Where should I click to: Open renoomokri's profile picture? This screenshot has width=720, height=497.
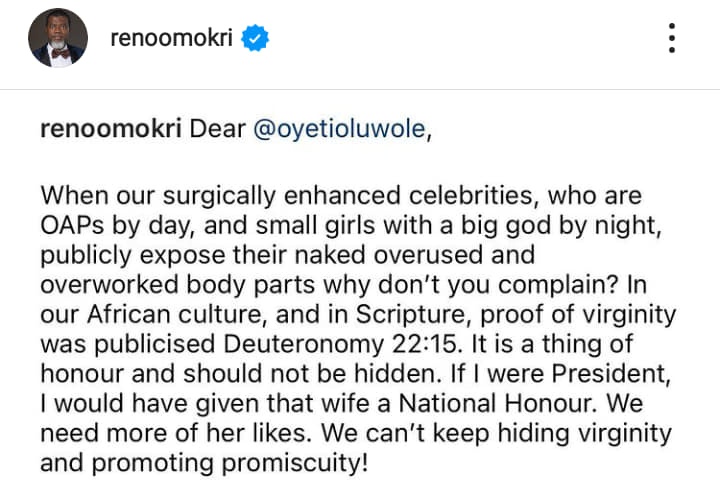click(57, 40)
